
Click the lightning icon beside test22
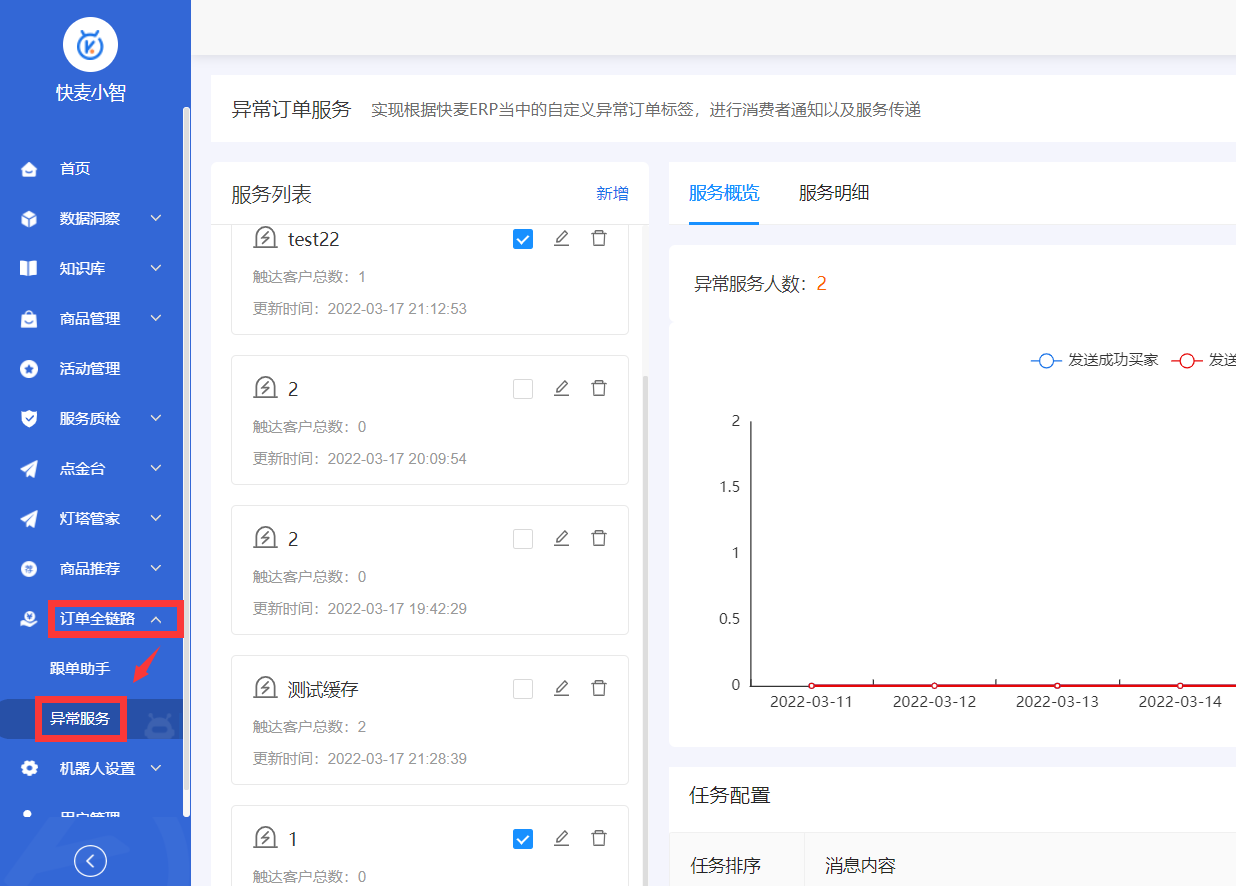(x=265, y=238)
